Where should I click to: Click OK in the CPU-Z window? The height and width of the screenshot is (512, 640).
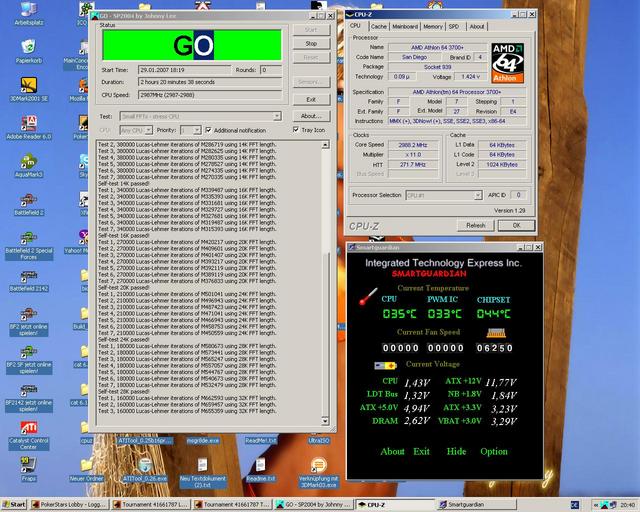(x=516, y=225)
